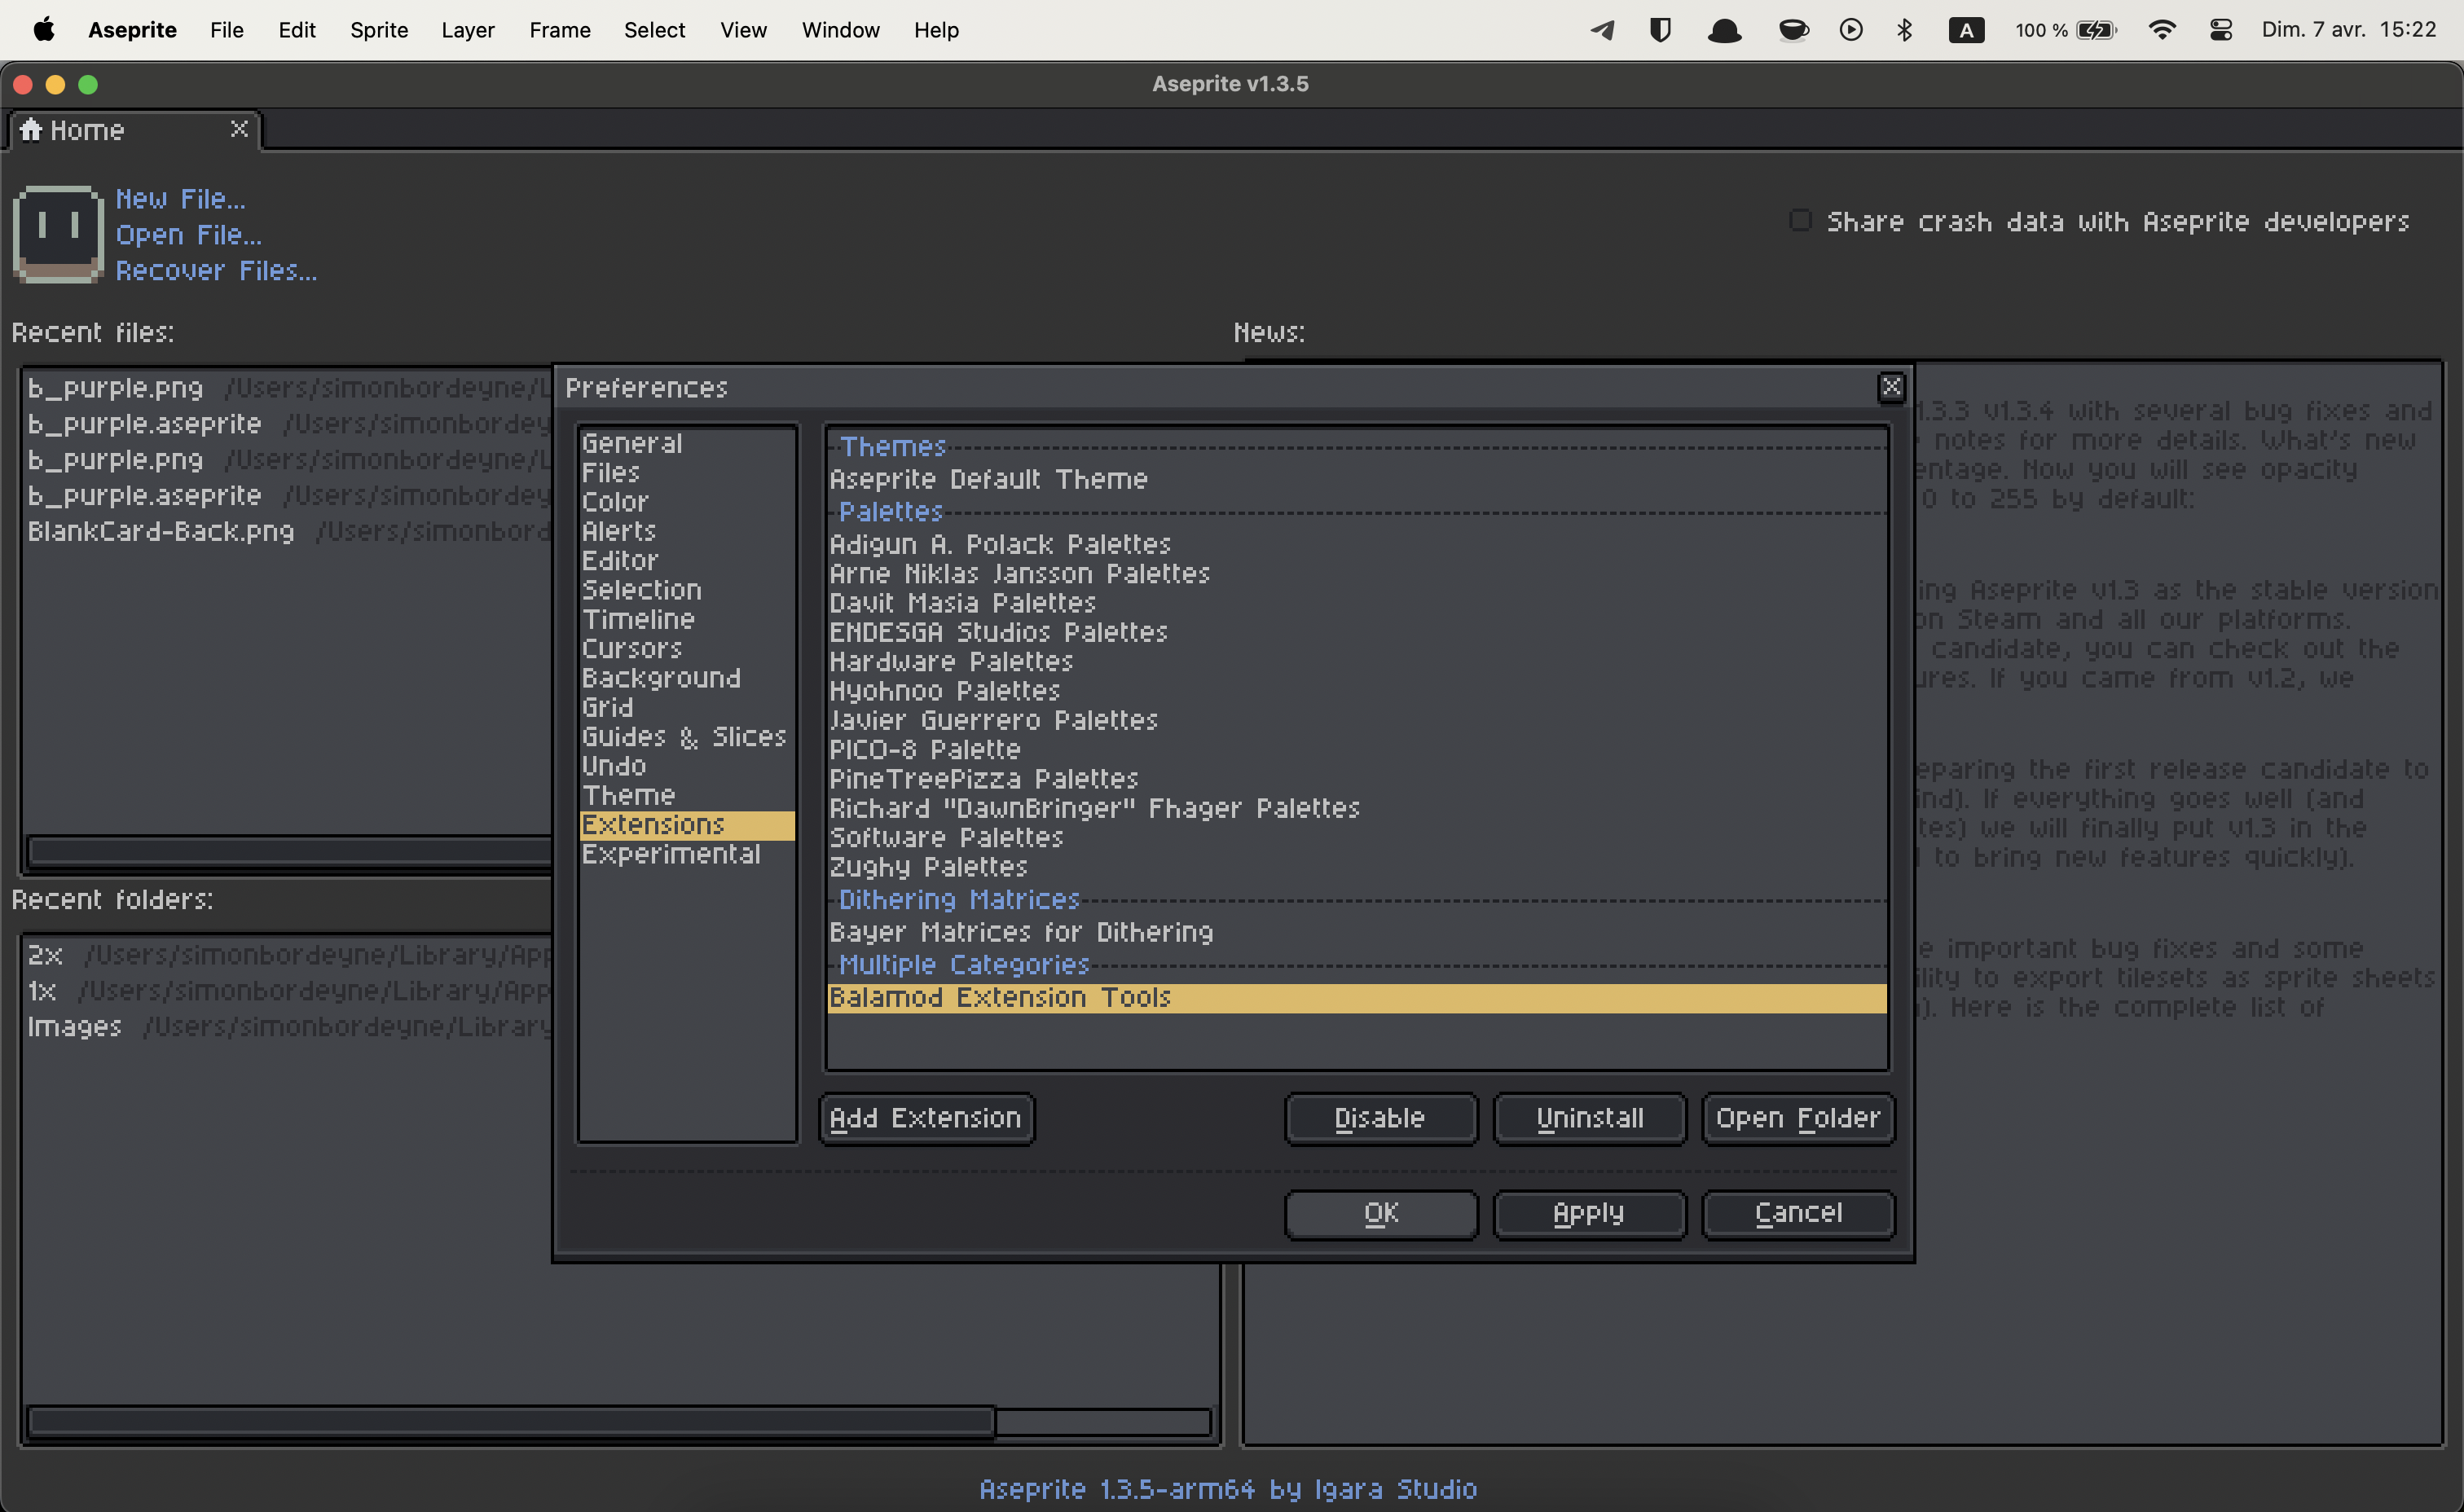The width and height of the screenshot is (2464, 1512).
Task: Select Background preferences section
Action: tap(687, 678)
